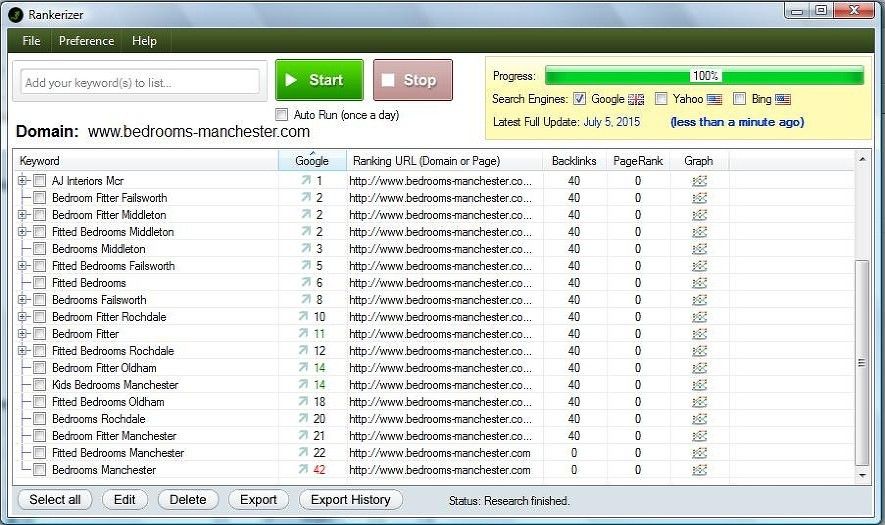This screenshot has height=525, width=885.
Task: Check the Kids Bedrooms Manchester checkbox
Action: (x=40, y=385)
